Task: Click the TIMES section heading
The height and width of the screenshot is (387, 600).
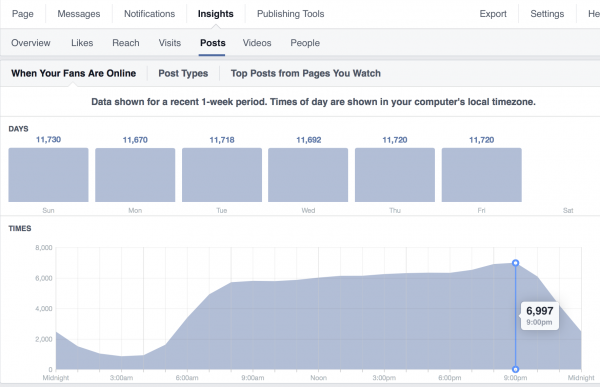Action: [x=20, y=229]
